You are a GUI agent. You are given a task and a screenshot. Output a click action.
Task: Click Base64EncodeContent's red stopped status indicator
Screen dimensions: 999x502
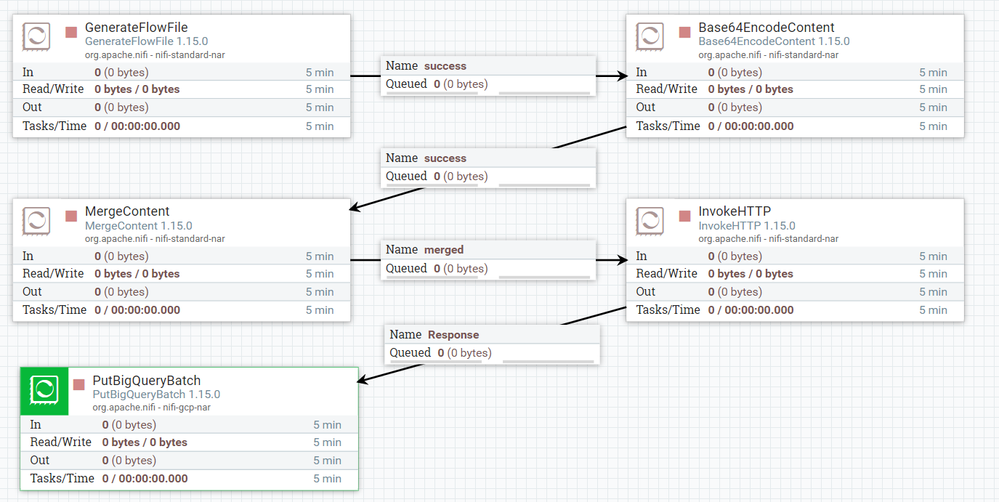pyautogui.click(x=685, y=32)
